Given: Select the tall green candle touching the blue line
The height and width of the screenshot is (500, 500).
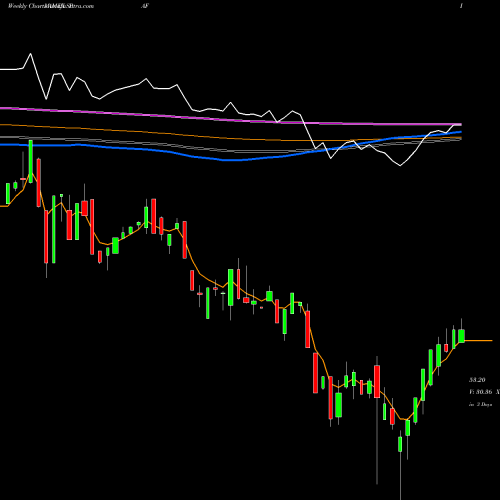Looking at the screenshot, I should coord(31,161).
